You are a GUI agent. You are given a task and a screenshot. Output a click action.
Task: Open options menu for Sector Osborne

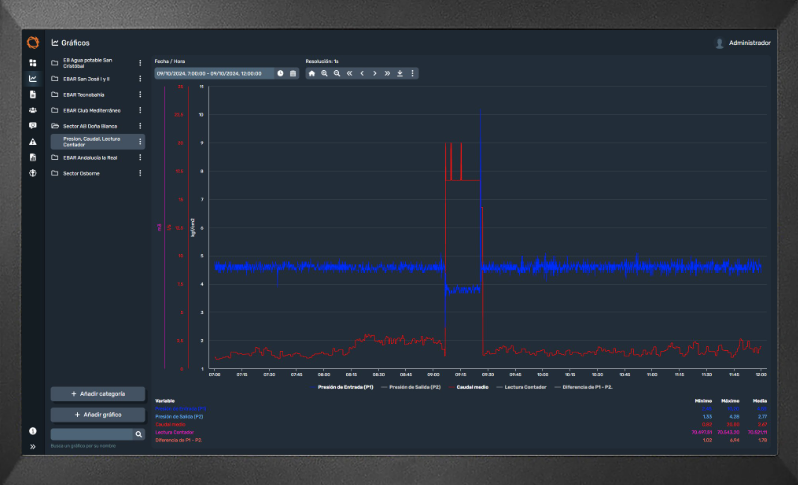click(x=140, y=173)
